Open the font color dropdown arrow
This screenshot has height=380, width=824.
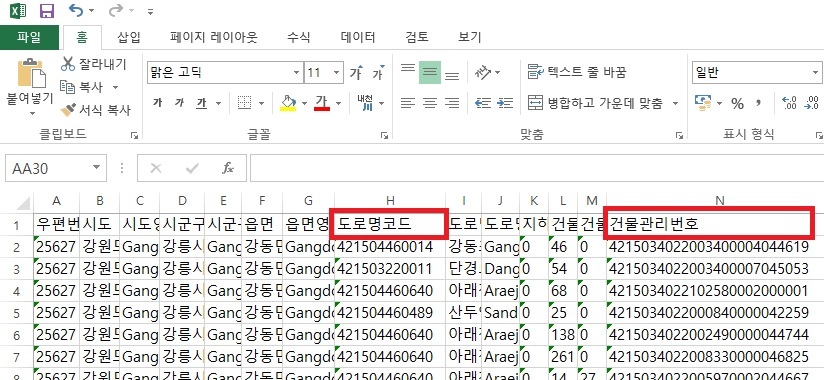[x=338, y=103]
